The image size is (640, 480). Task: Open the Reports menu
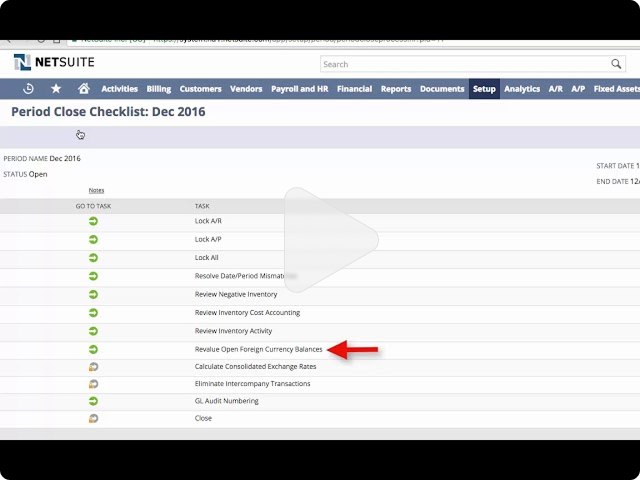tap(396, 89)
